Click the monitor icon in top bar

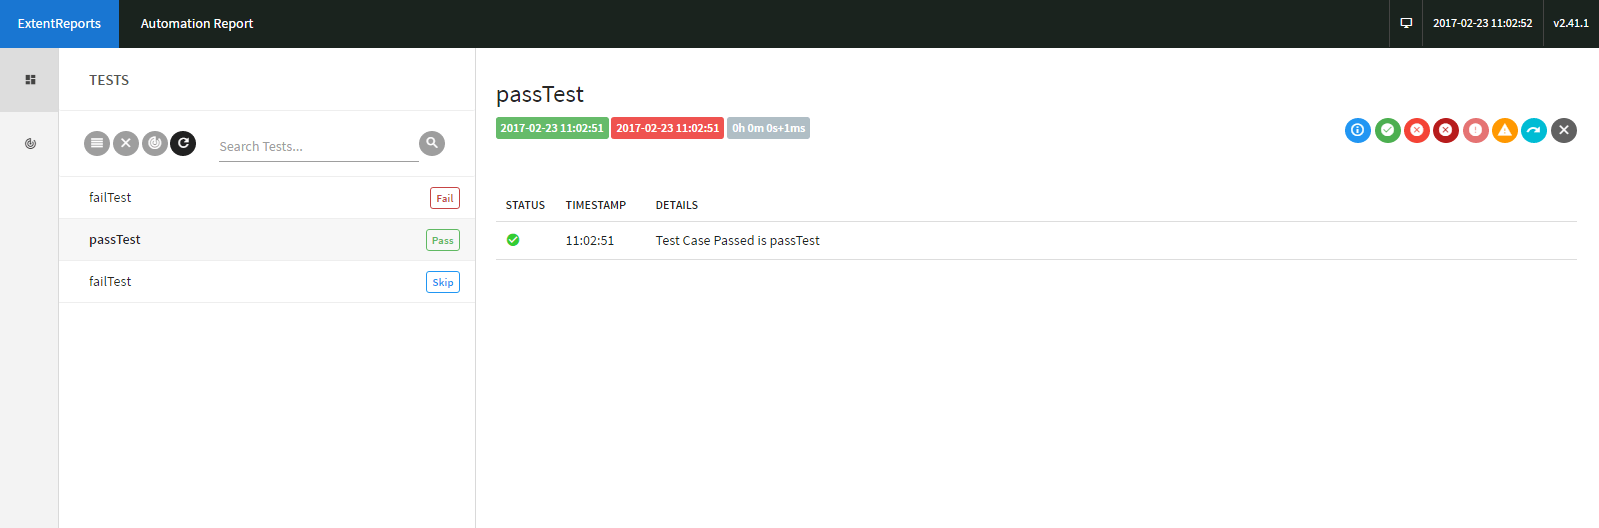click(x=1406, y=23)
